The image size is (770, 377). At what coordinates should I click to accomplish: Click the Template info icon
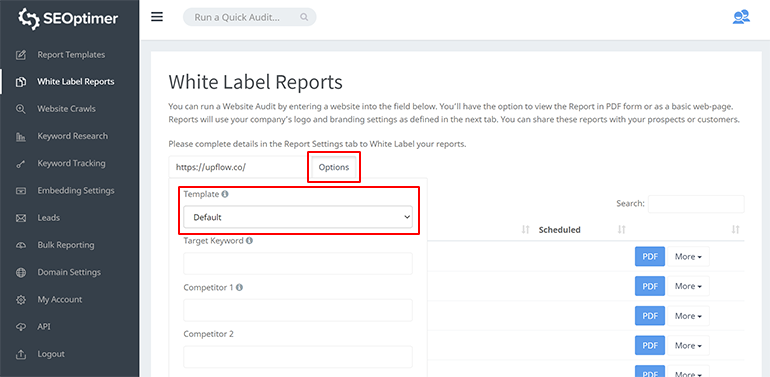click(225, 194)
